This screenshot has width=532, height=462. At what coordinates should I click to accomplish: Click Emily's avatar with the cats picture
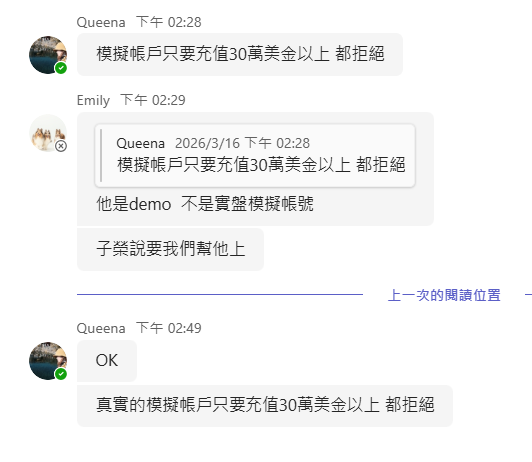click(x=48, y=133)
